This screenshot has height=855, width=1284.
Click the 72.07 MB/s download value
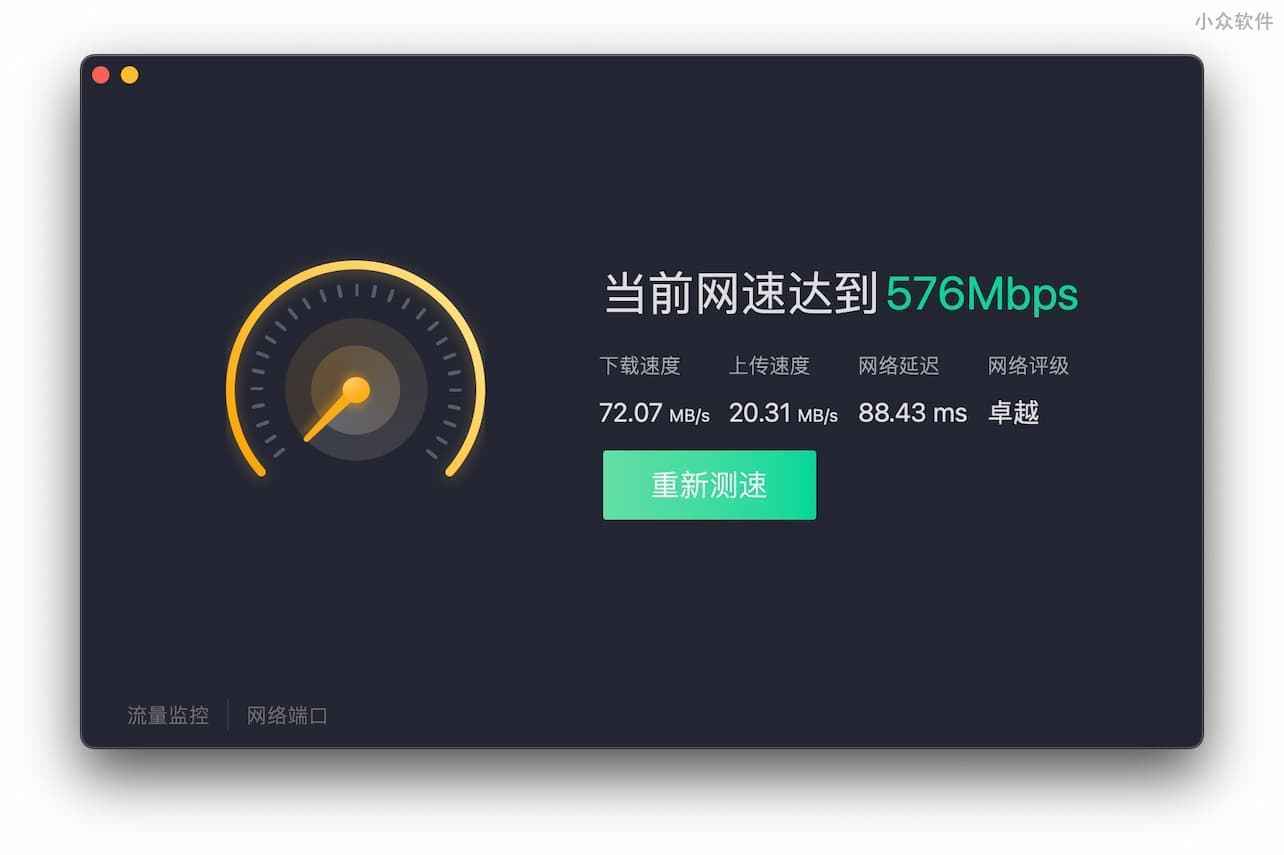[654, 412]
